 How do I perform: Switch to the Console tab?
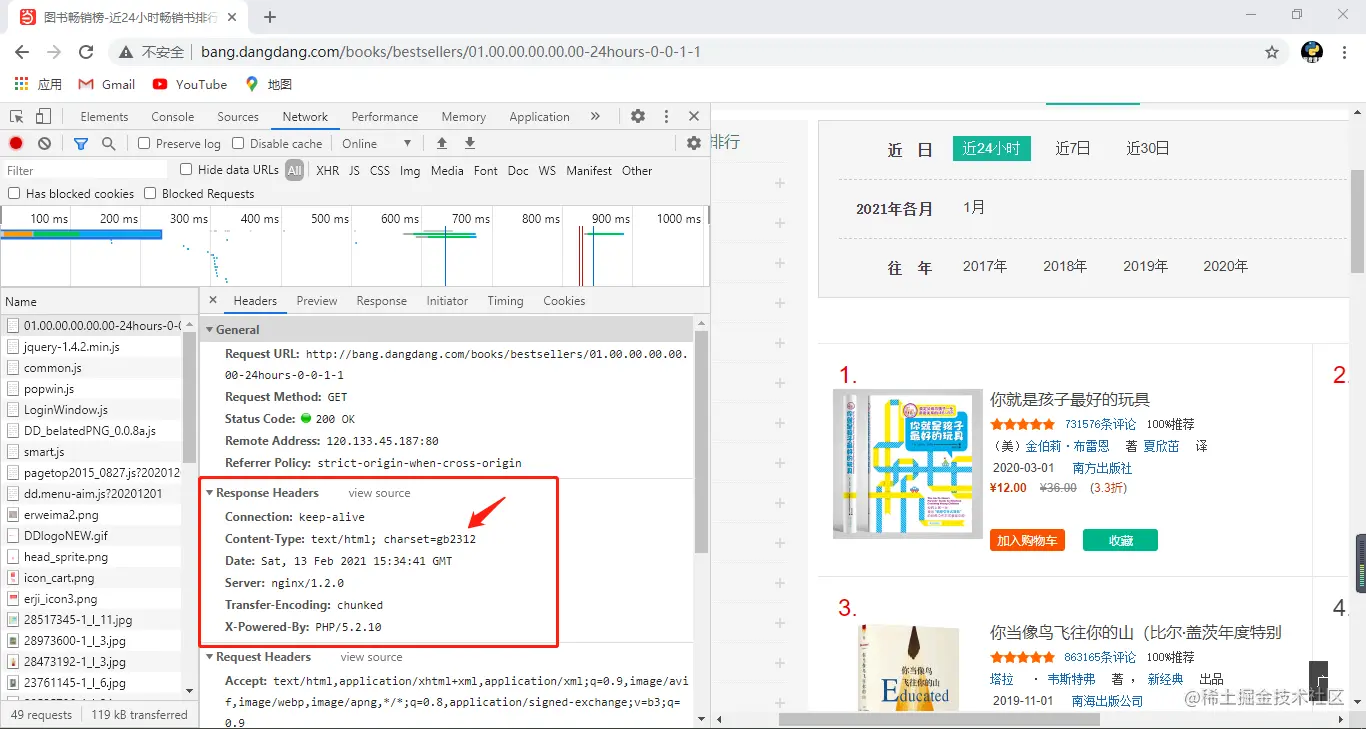(x=173, y=116)
